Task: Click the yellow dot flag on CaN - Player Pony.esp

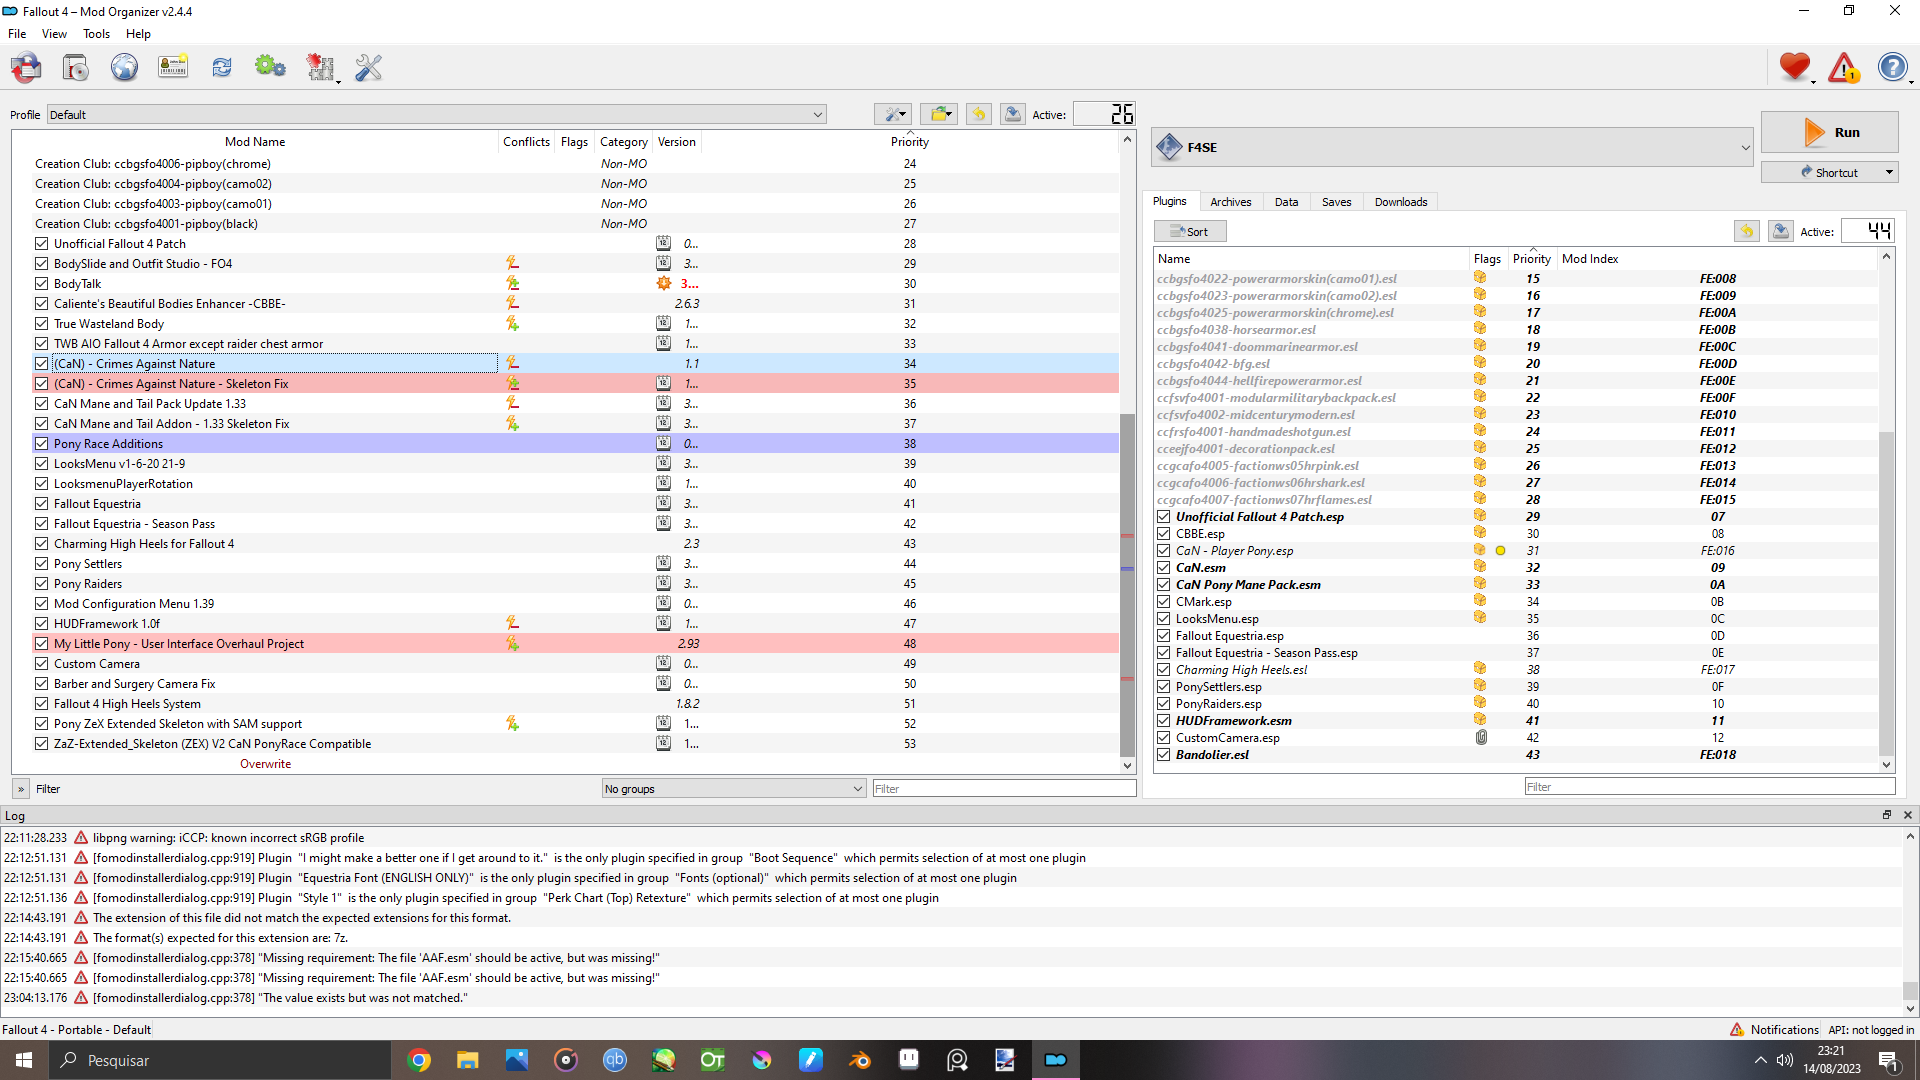Action: (1500, 551)
